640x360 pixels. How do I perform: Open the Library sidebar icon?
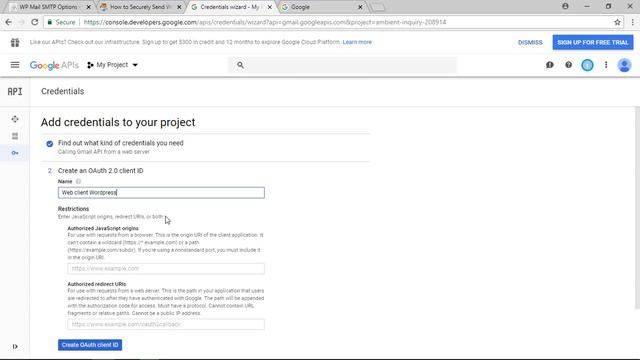15,136
